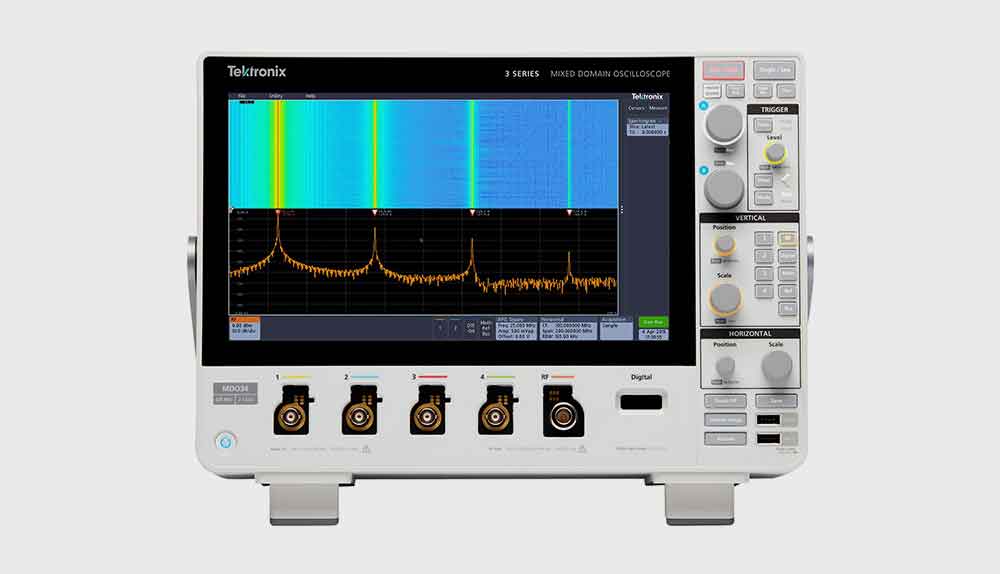Click multipurpose knob A
Screen dimensions: 1000x574
tap(724, 124)
